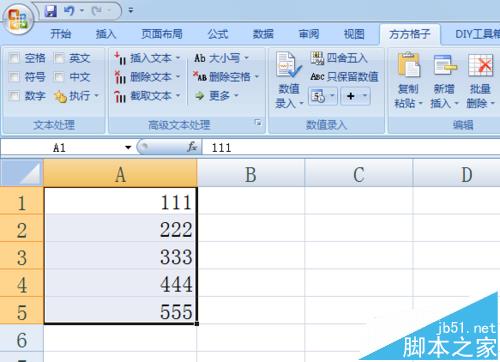Save the workbook via quick access

[51, 11]
